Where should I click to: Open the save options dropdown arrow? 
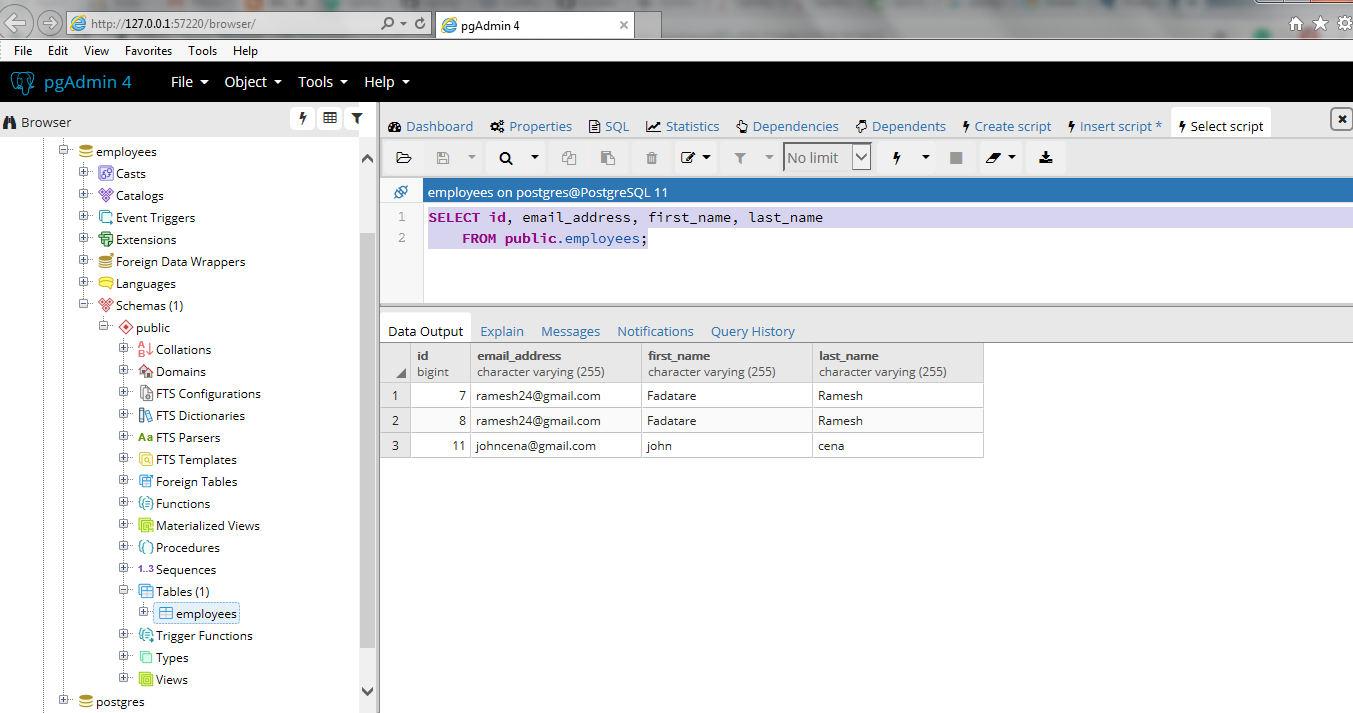pos(472,158)
